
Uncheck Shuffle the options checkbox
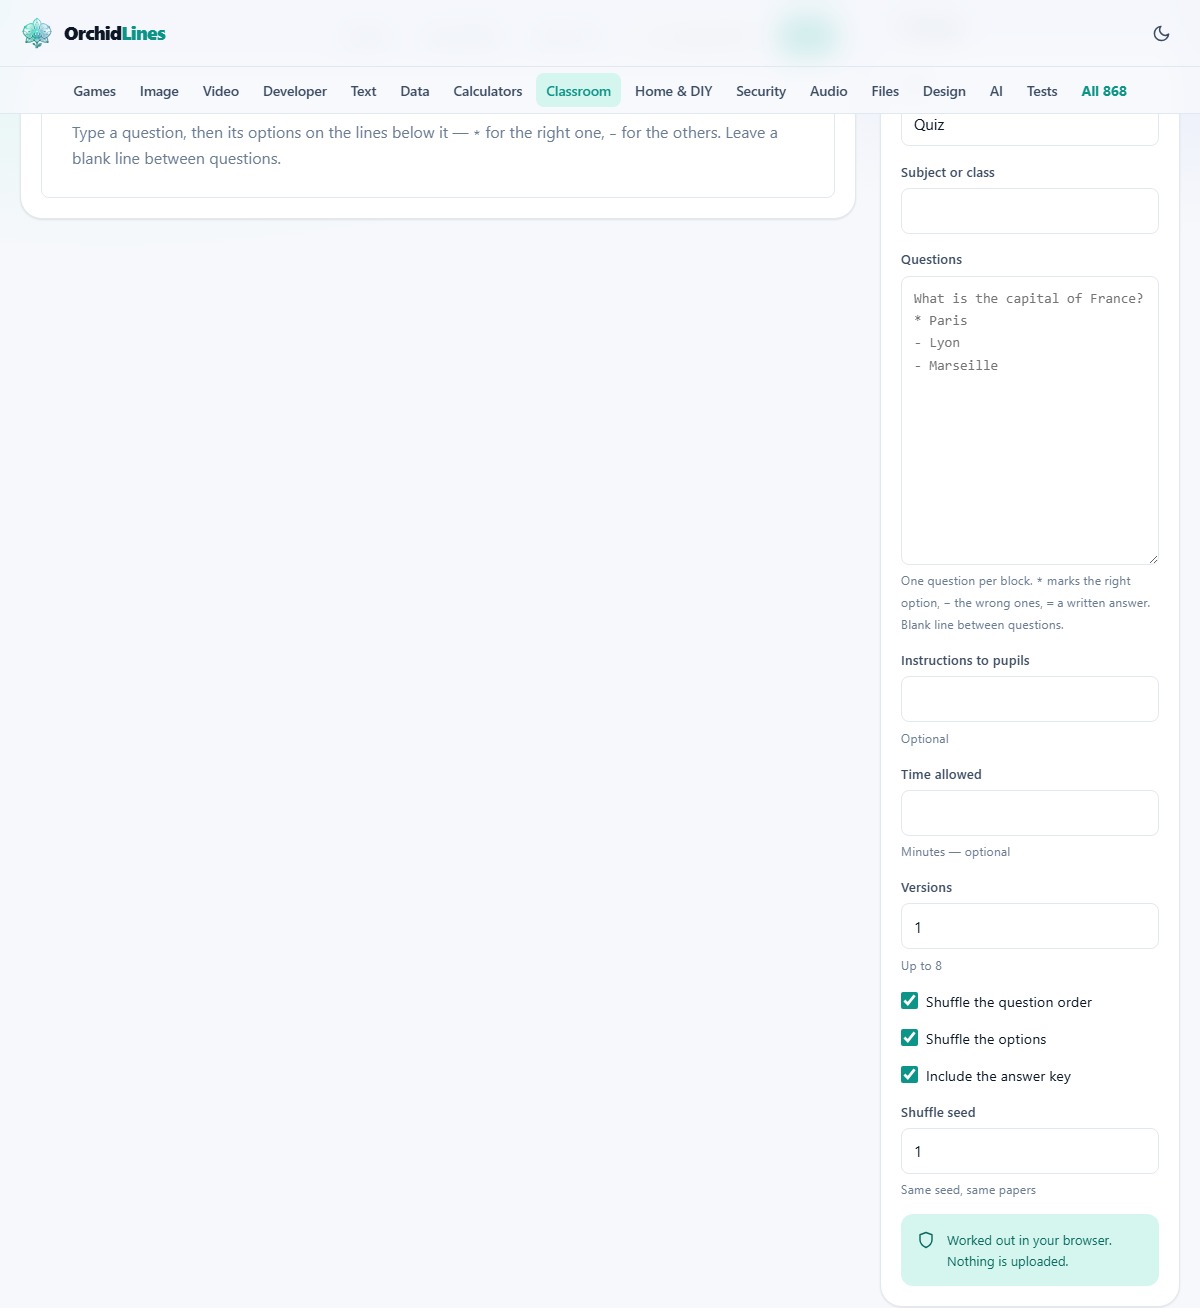pyautogui.click(x=909, y=1038)
